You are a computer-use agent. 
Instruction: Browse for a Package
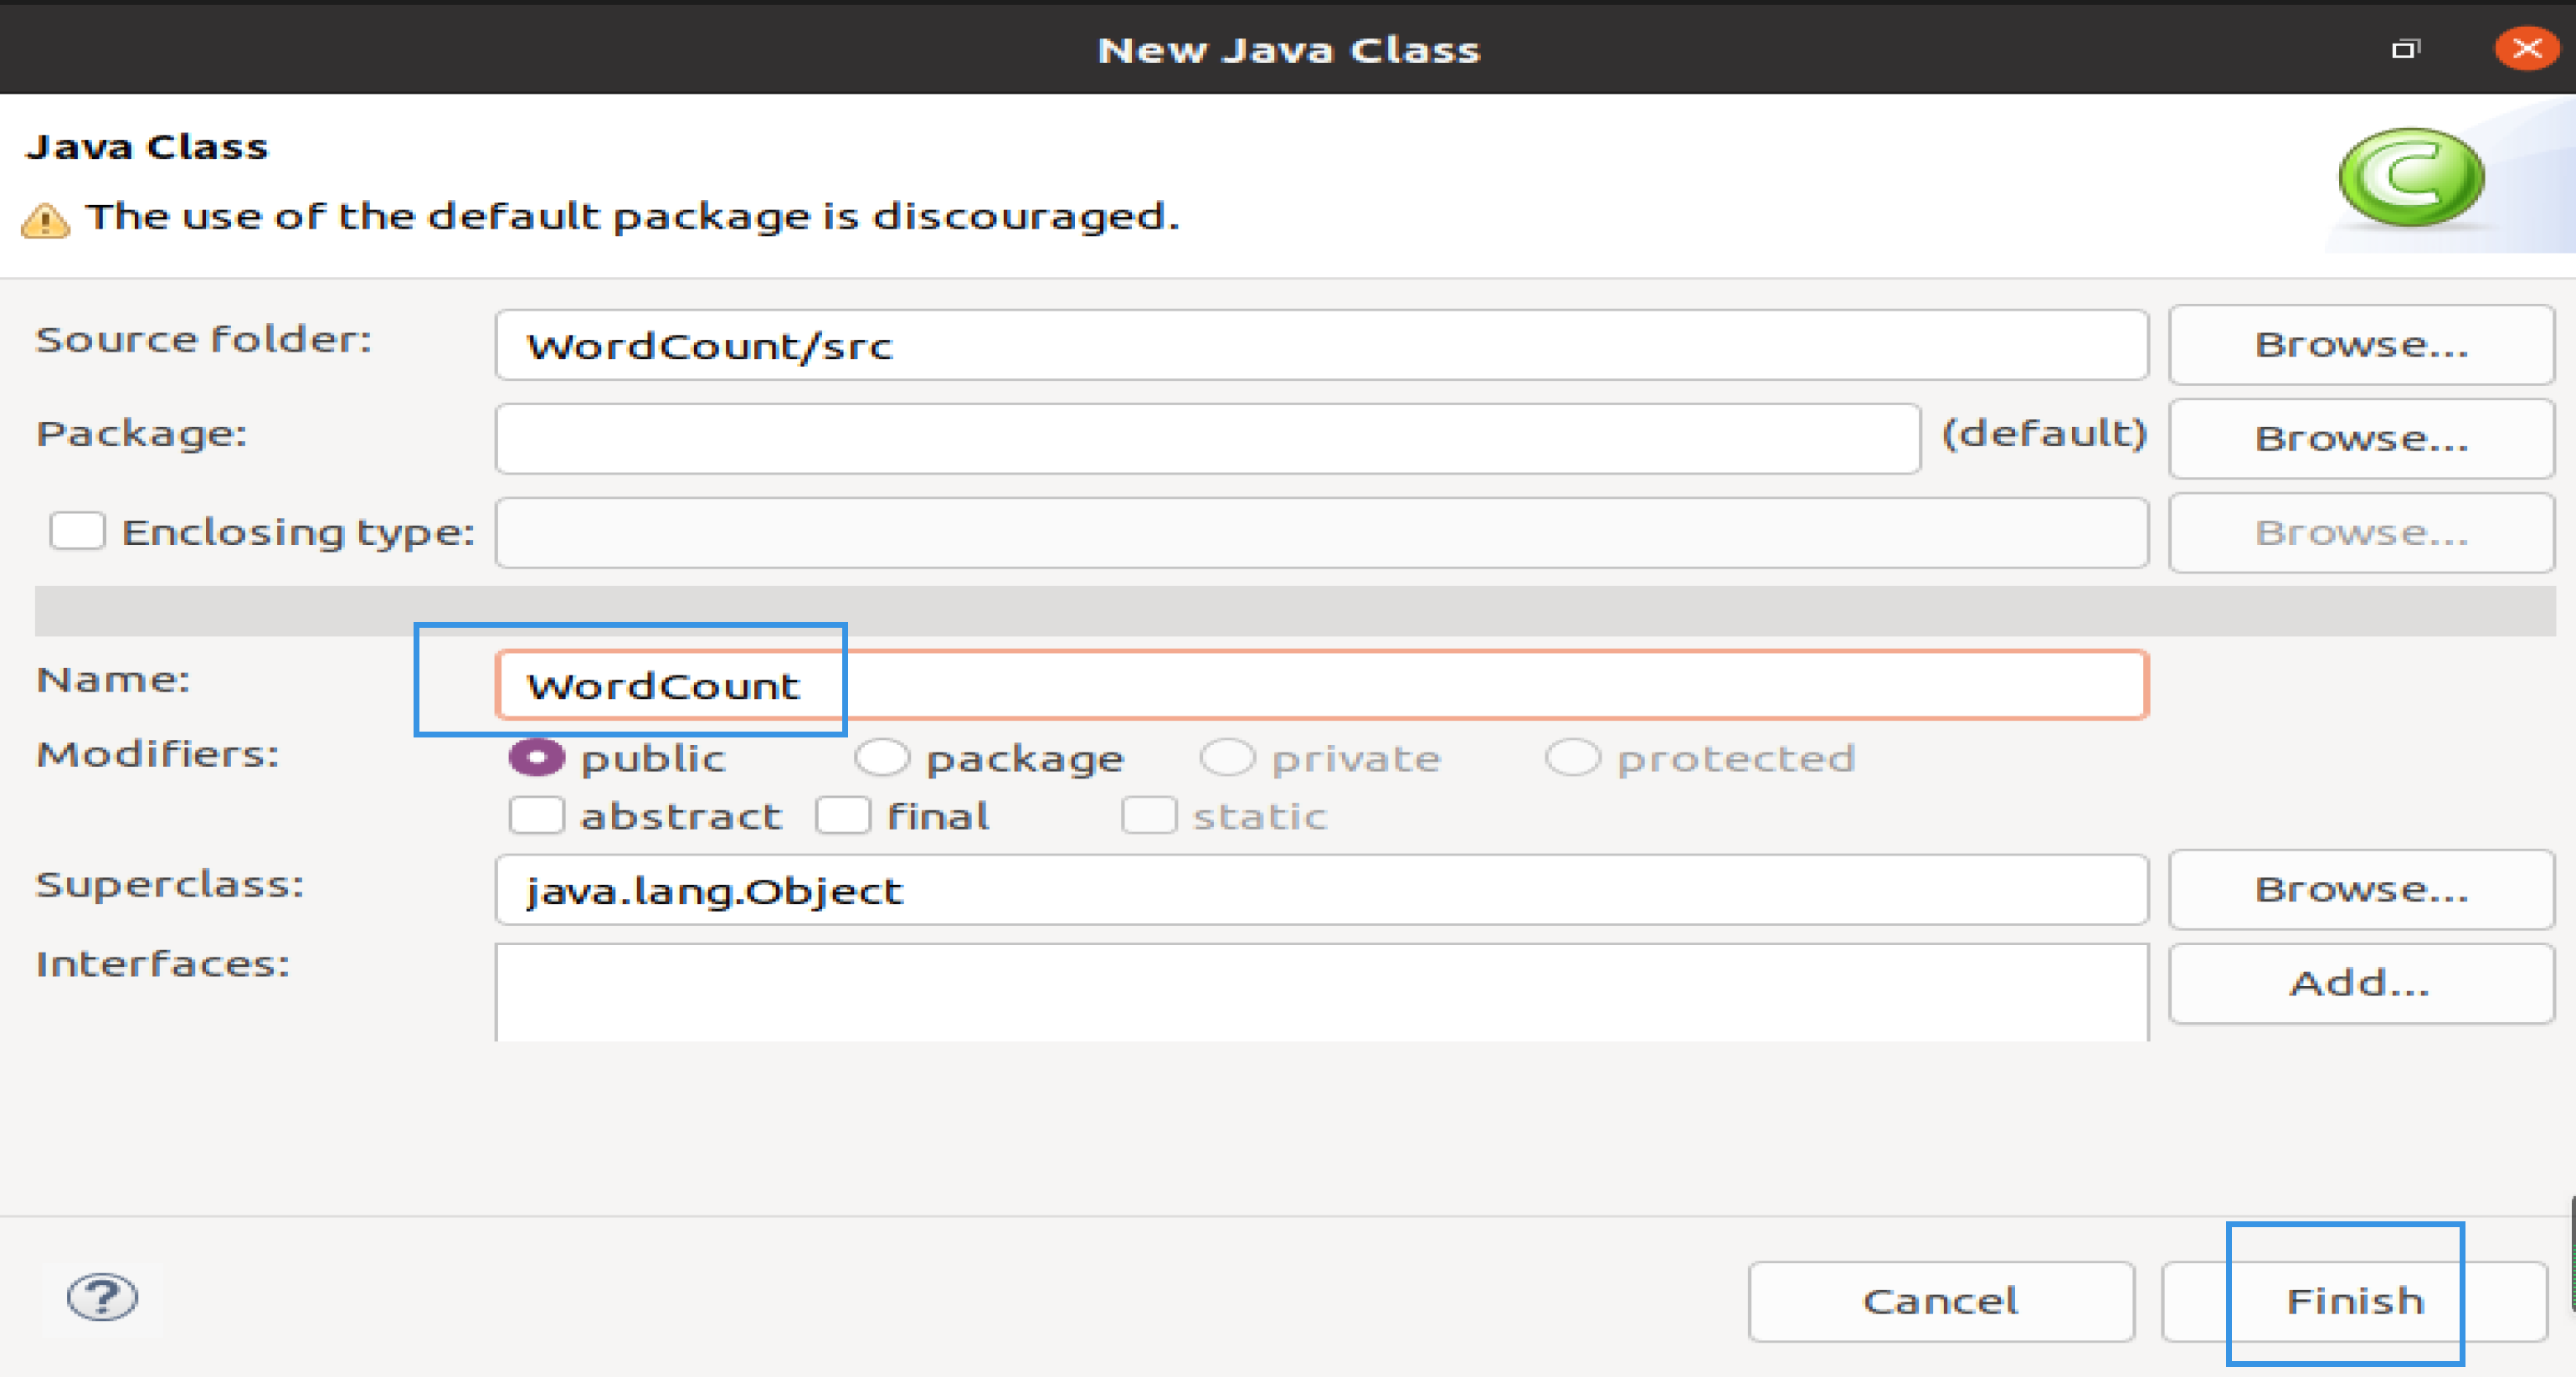[x=2361, y=438]
